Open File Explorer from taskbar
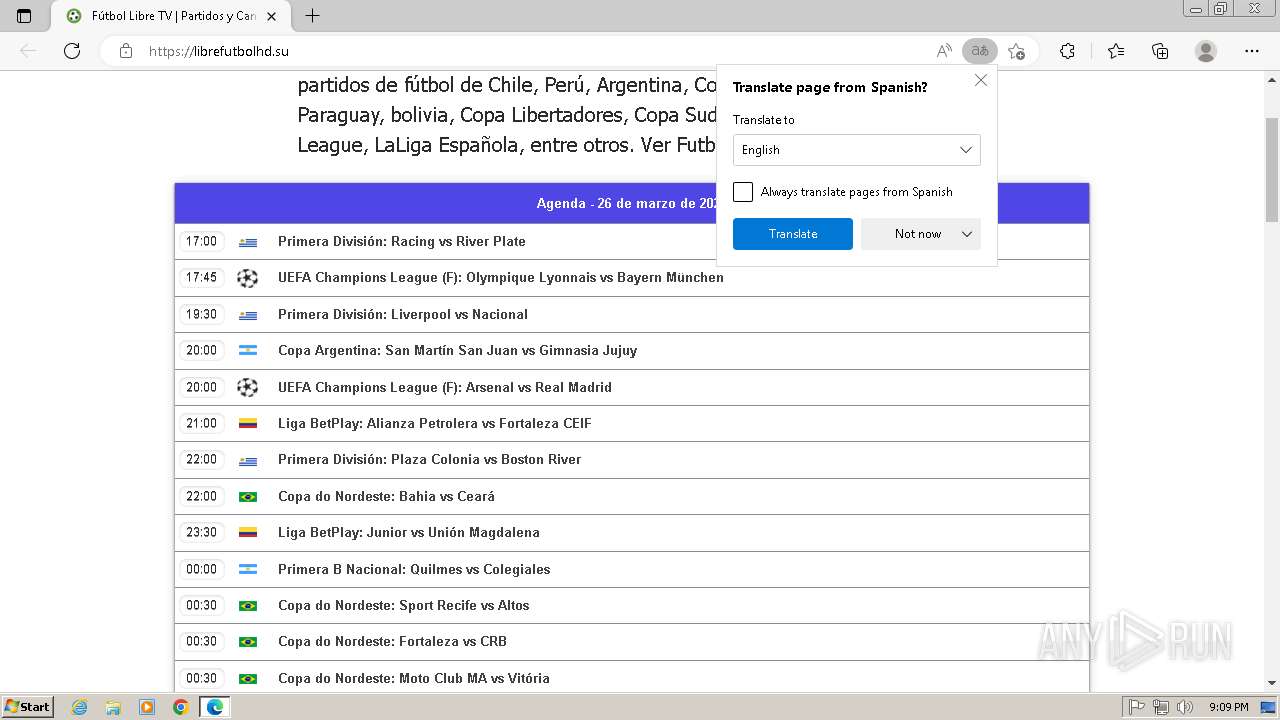This screenshot has height=720, width=1280. [113, 707]
